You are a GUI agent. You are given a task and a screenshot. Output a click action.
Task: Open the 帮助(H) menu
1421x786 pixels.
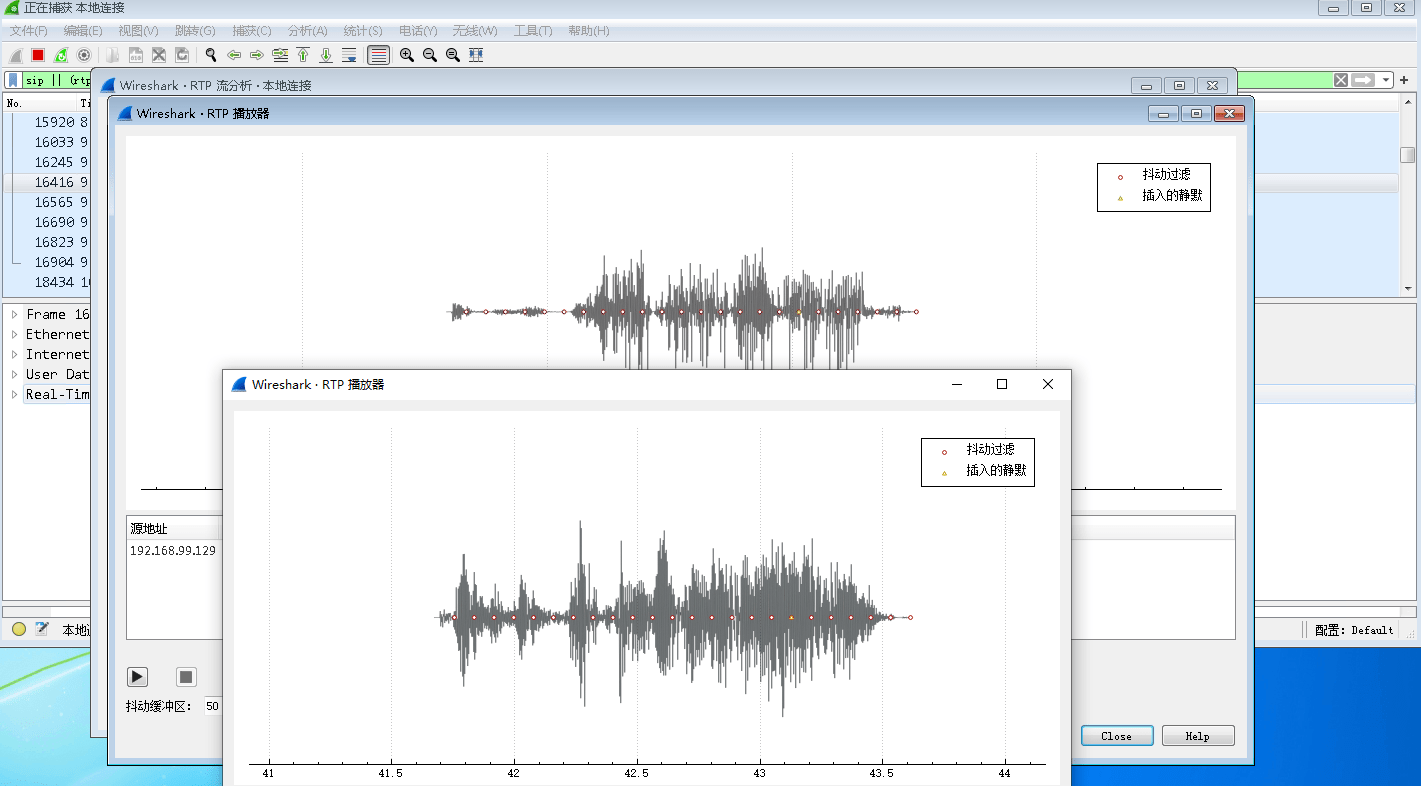click(589, 31)
